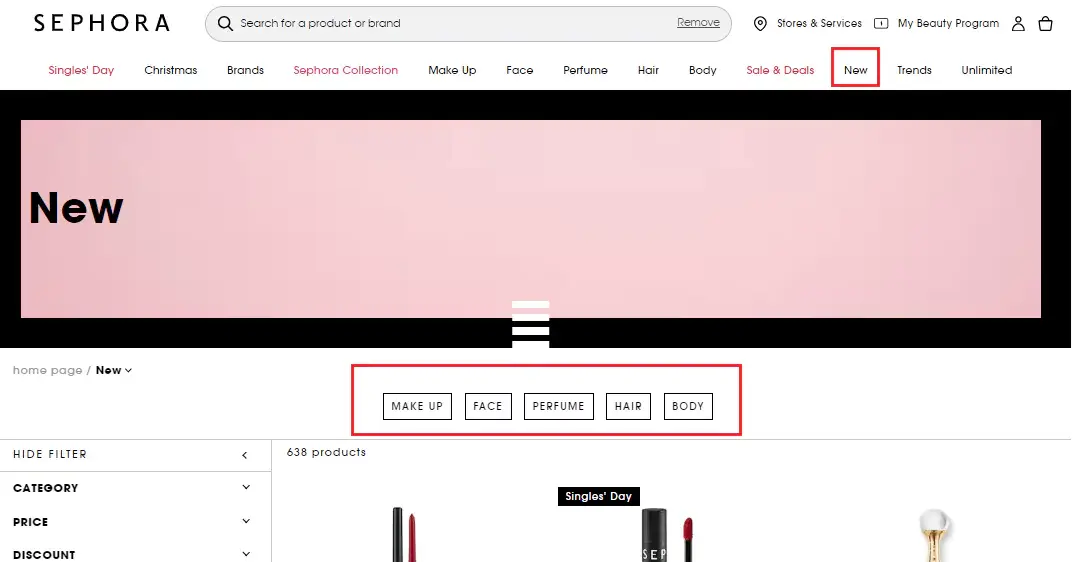
Task: Click the magnifying glass search icon
Action: (225, 23)
